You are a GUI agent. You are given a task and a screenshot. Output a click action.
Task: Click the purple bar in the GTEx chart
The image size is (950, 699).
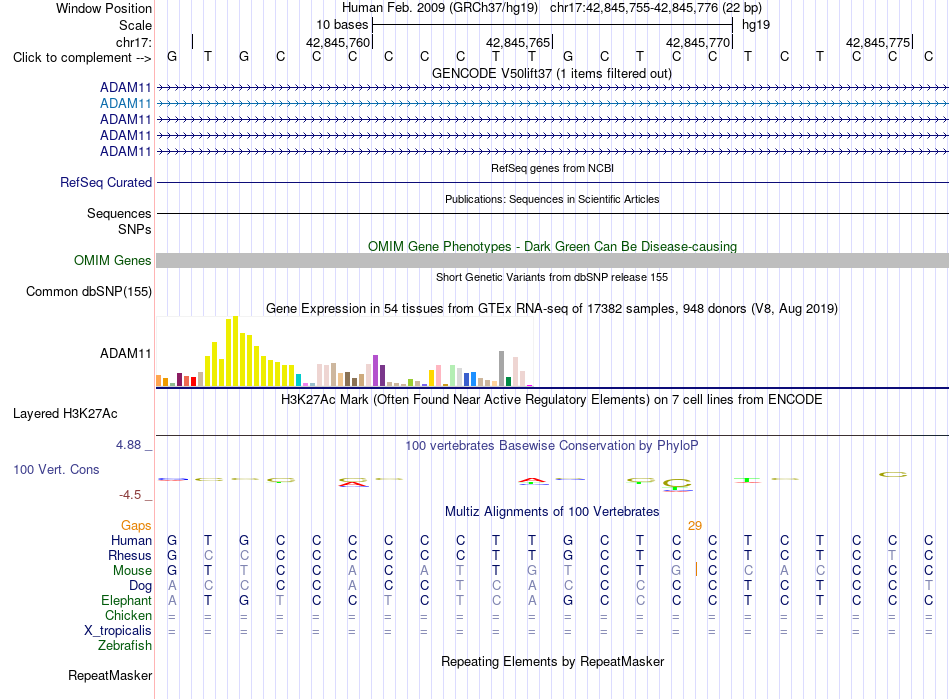tap(376, 371)
